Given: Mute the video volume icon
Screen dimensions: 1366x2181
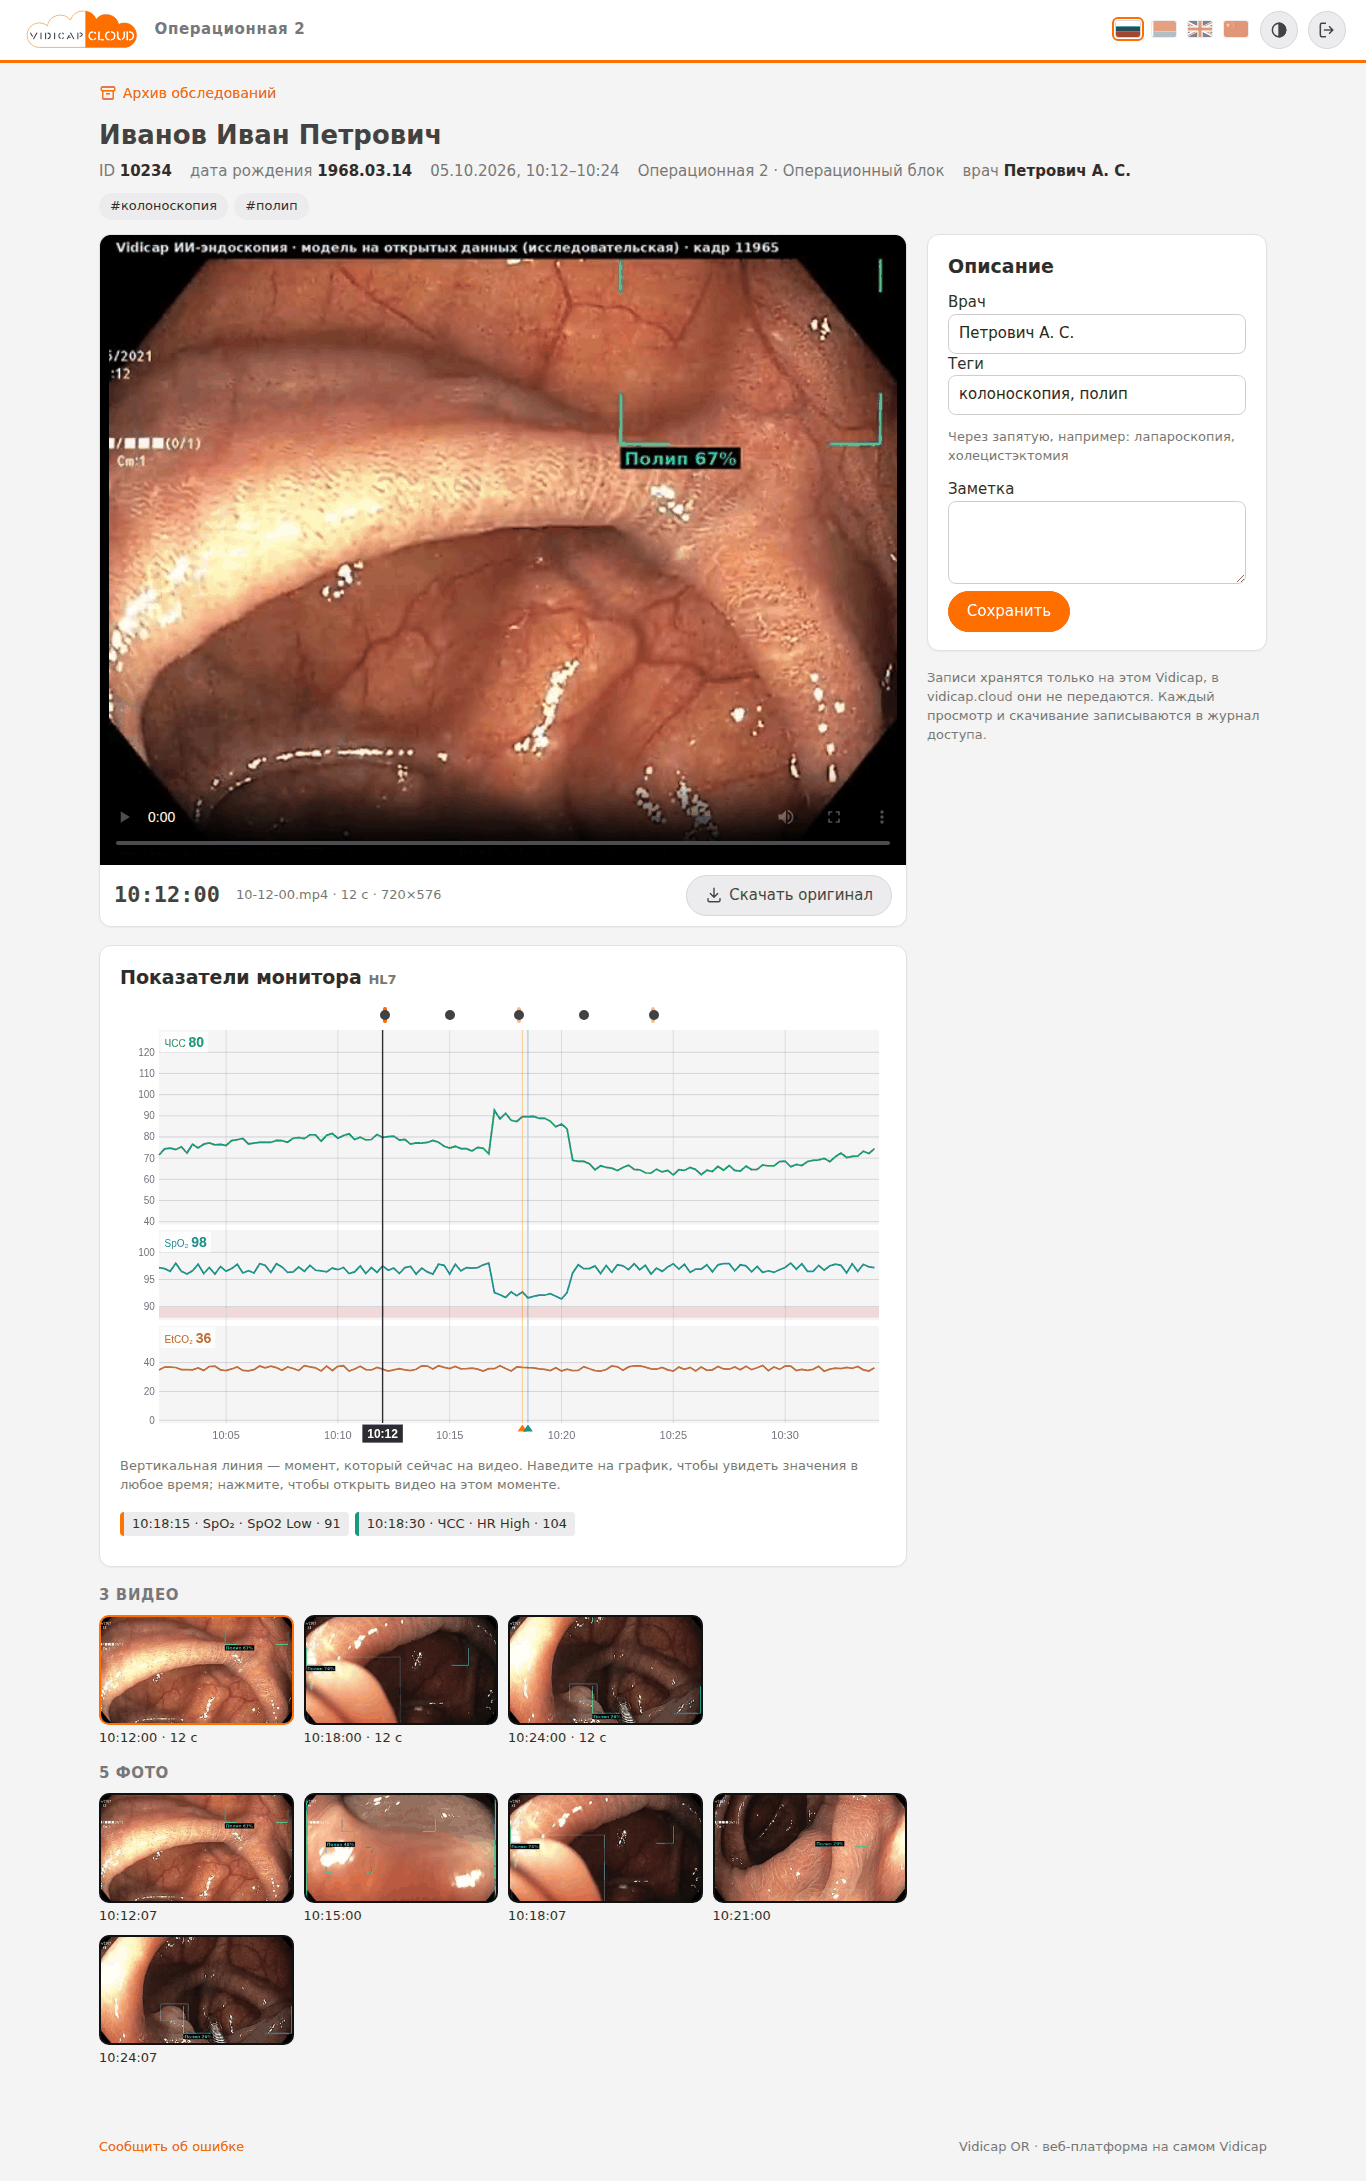Looking at the screenshot, I should (786, 817).
